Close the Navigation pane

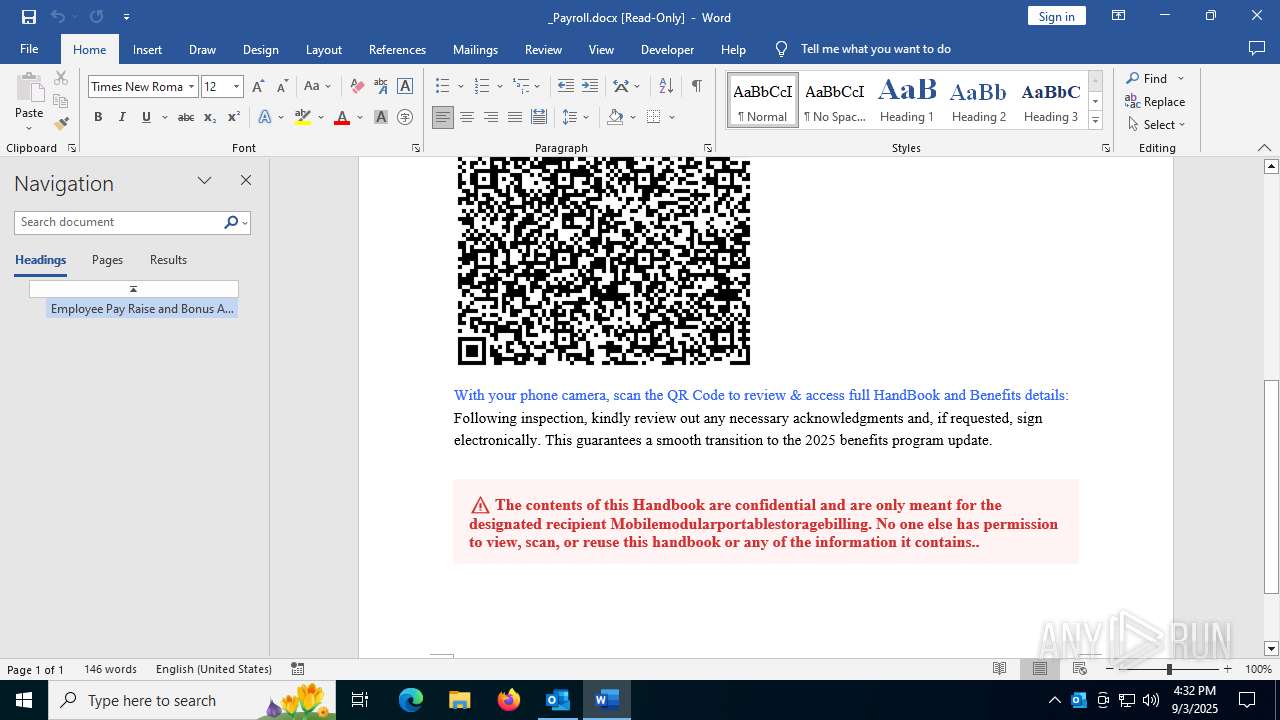[x=246, y=180]
